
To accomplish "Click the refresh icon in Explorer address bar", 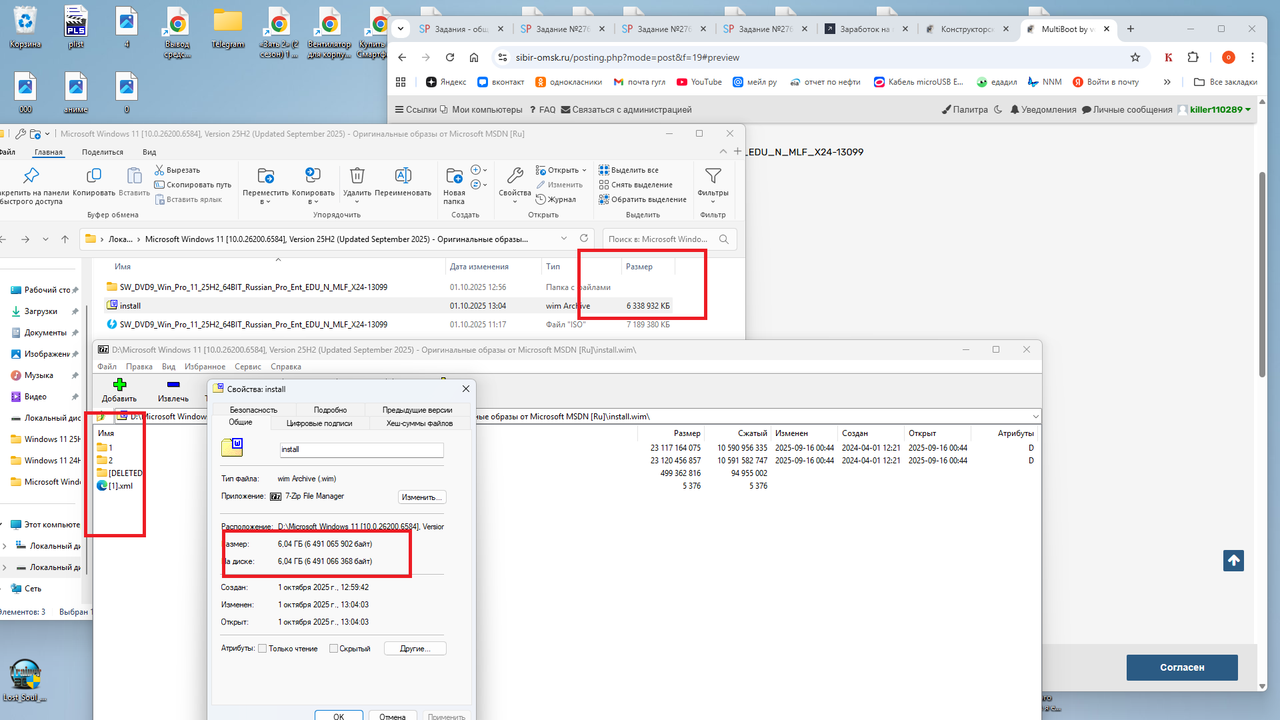I will tap(583, 239).
